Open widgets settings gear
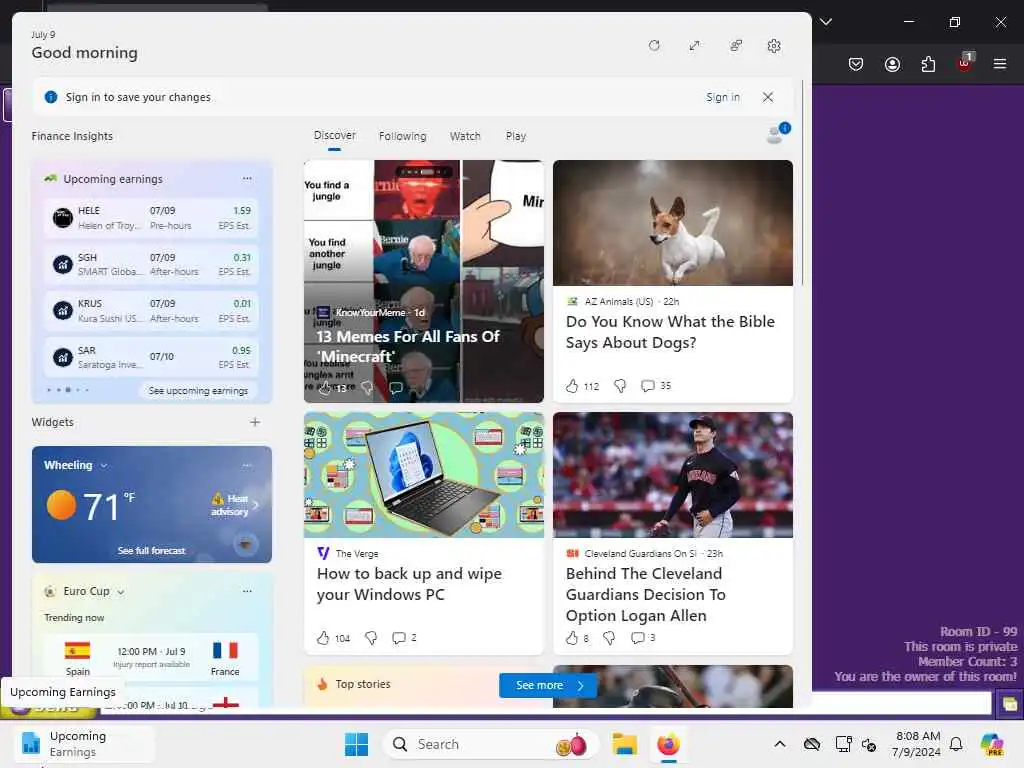Screen dimensions: 1024x768 [x=774, y=46]
